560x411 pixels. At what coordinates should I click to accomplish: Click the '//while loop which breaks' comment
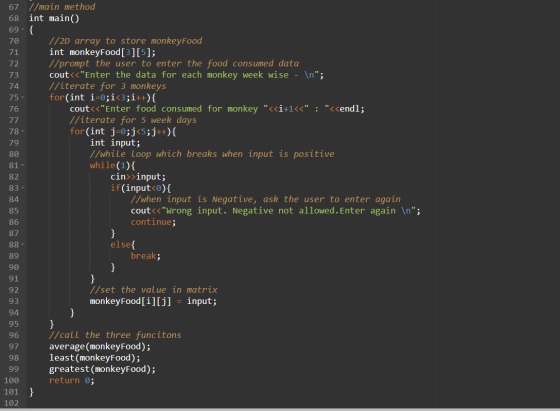[212, 154]
